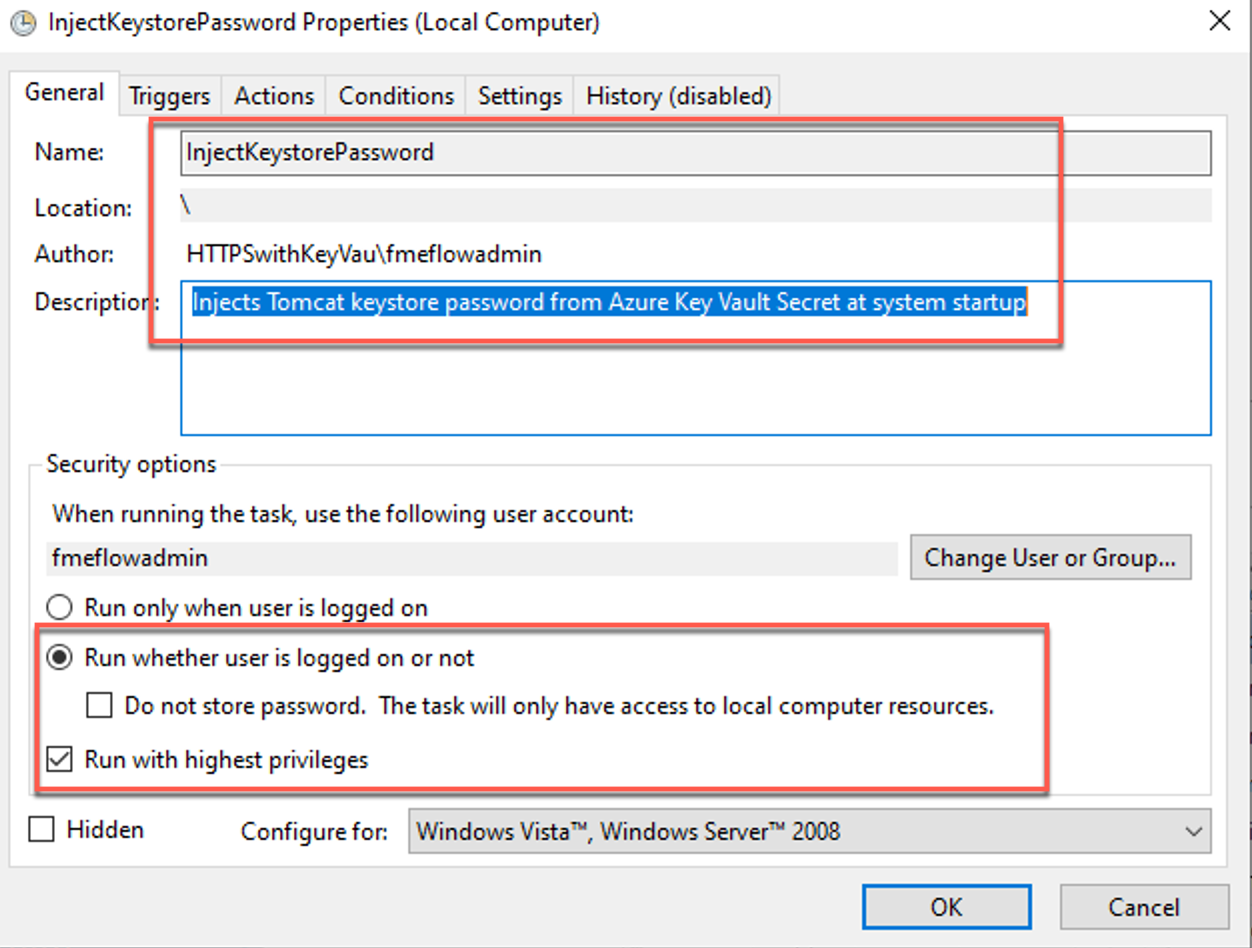Close the Properties dialog with the X
The height and width of the screenshot is (948, 1252).
[x=1219, y=21]
